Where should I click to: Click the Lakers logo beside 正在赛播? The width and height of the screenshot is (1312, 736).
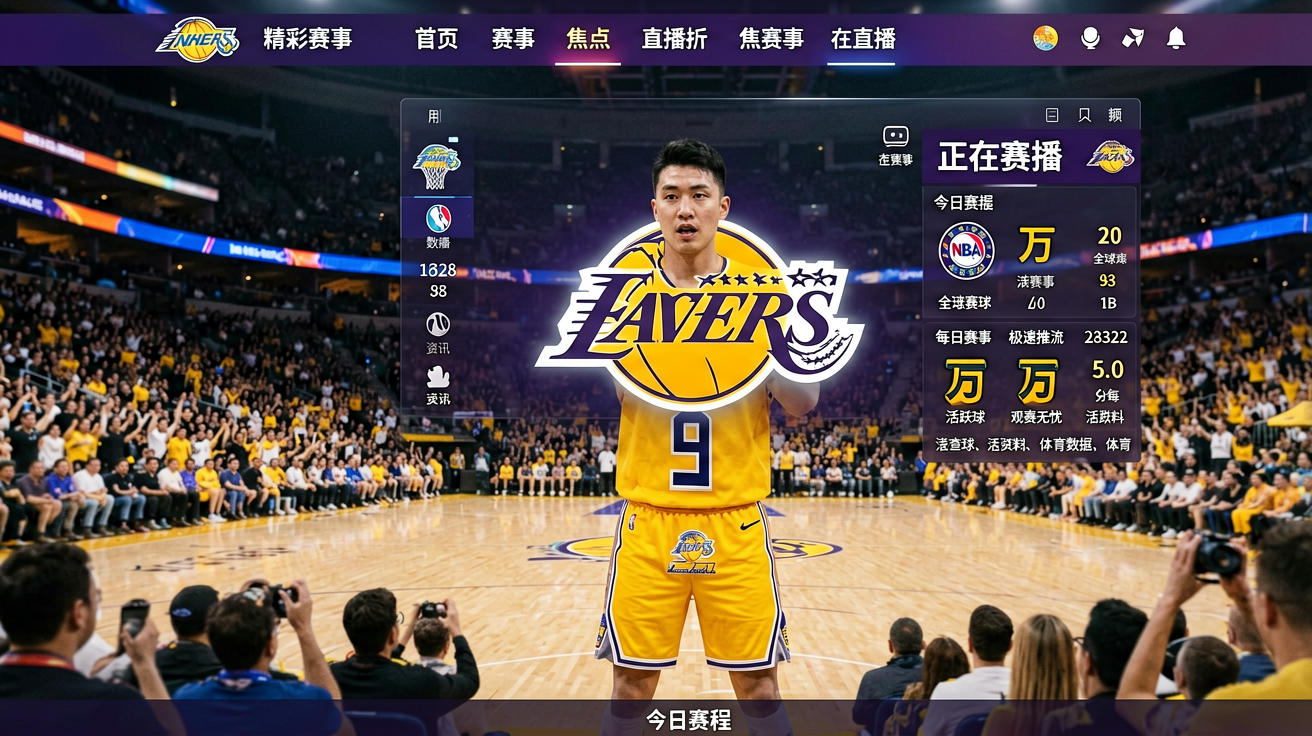coord(1110,156)
